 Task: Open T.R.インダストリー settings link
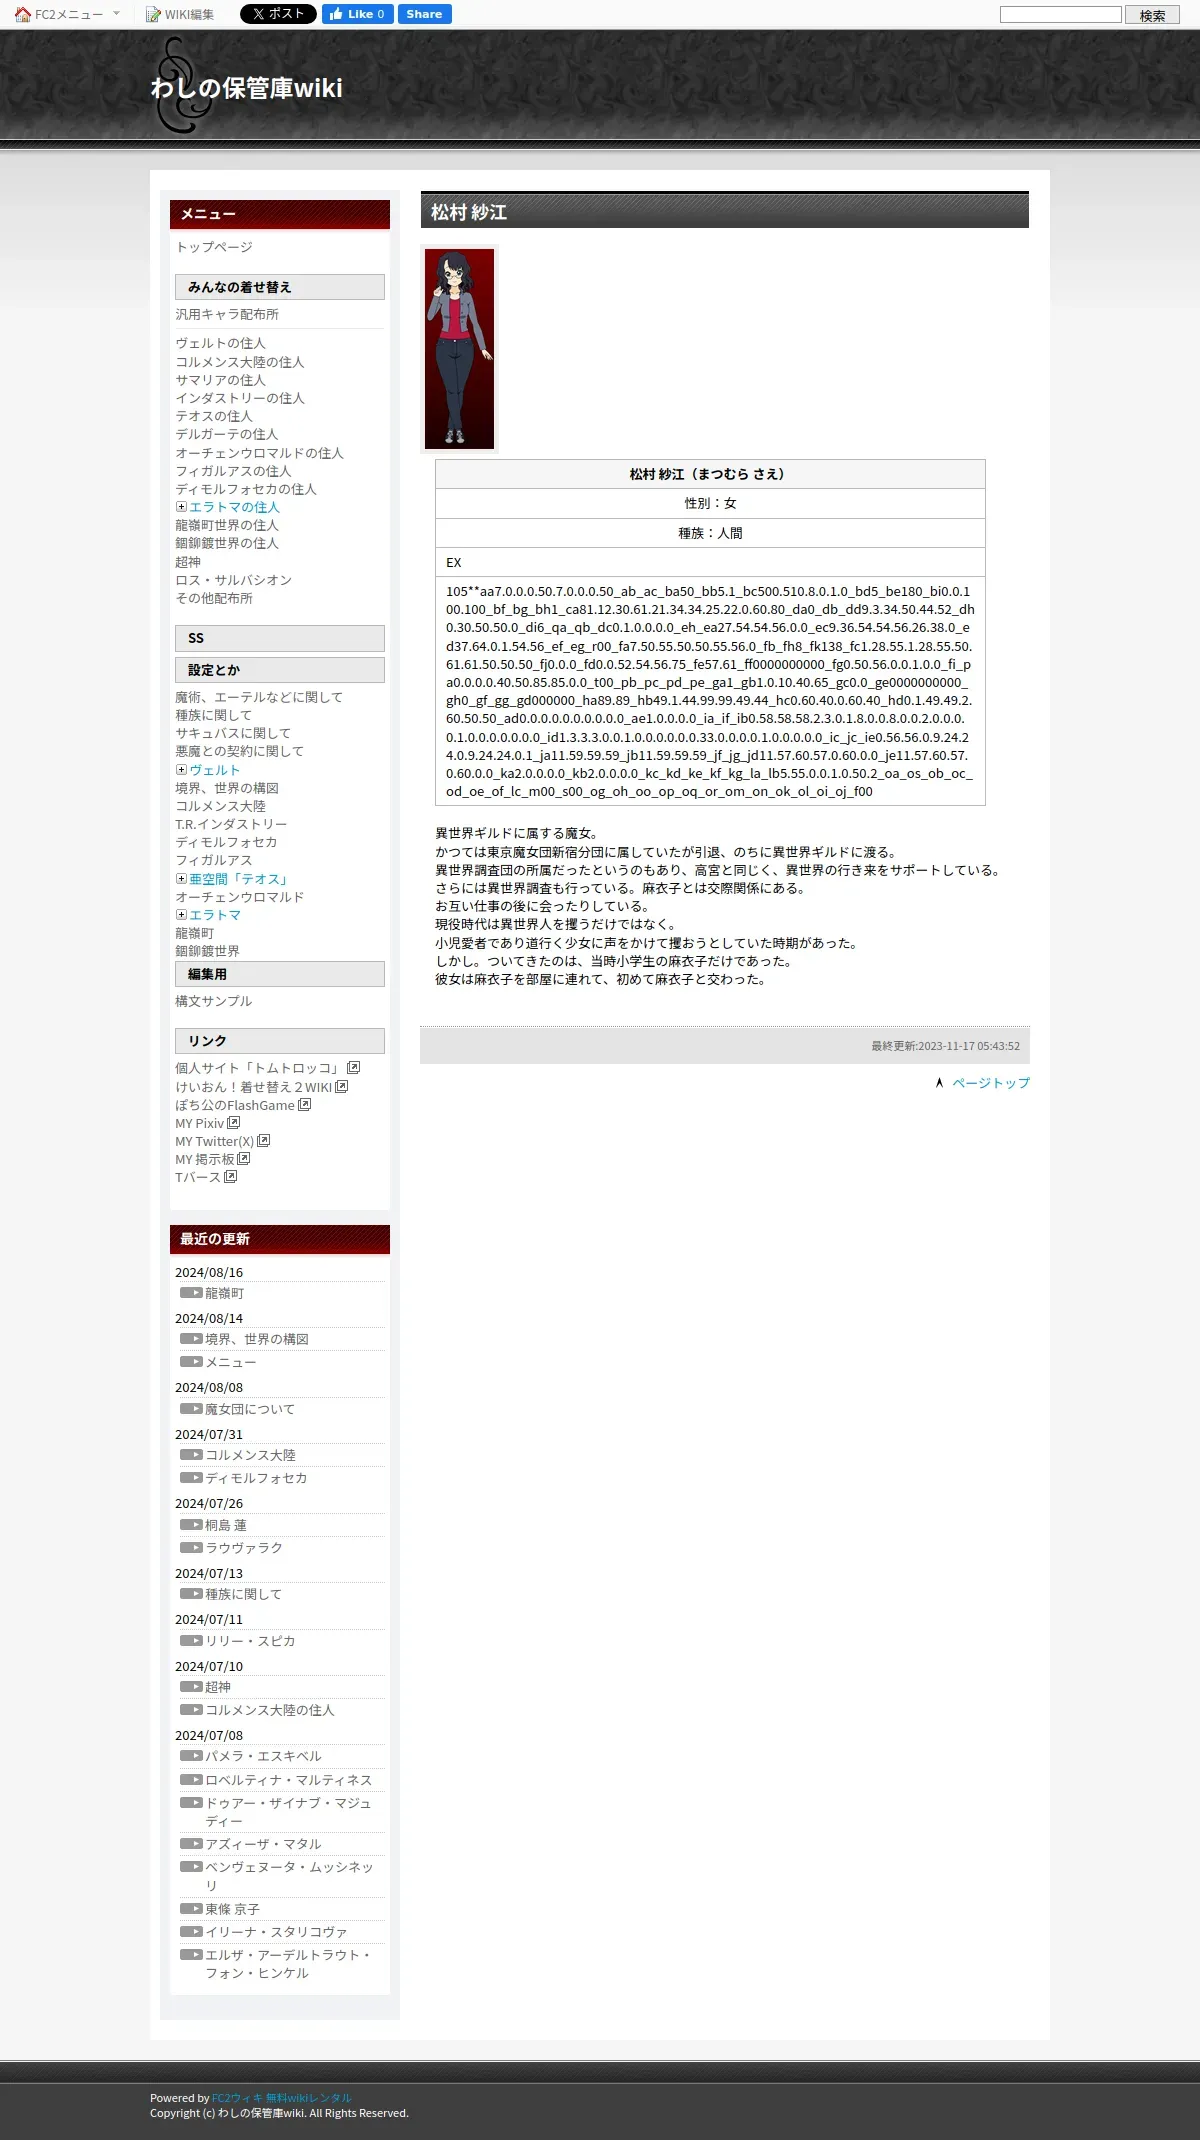(231, 824)
